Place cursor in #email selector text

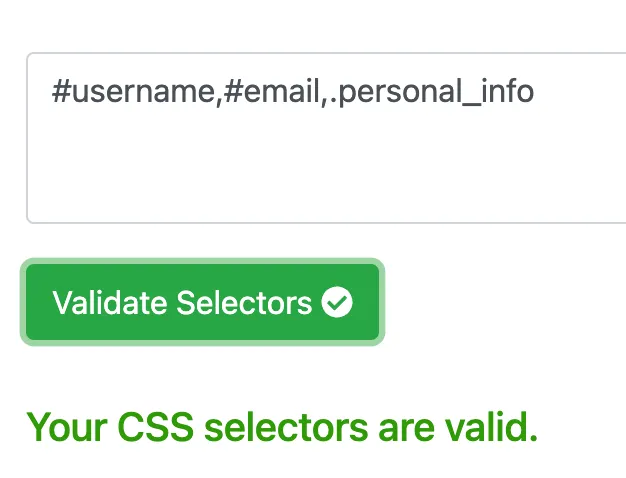271,93
